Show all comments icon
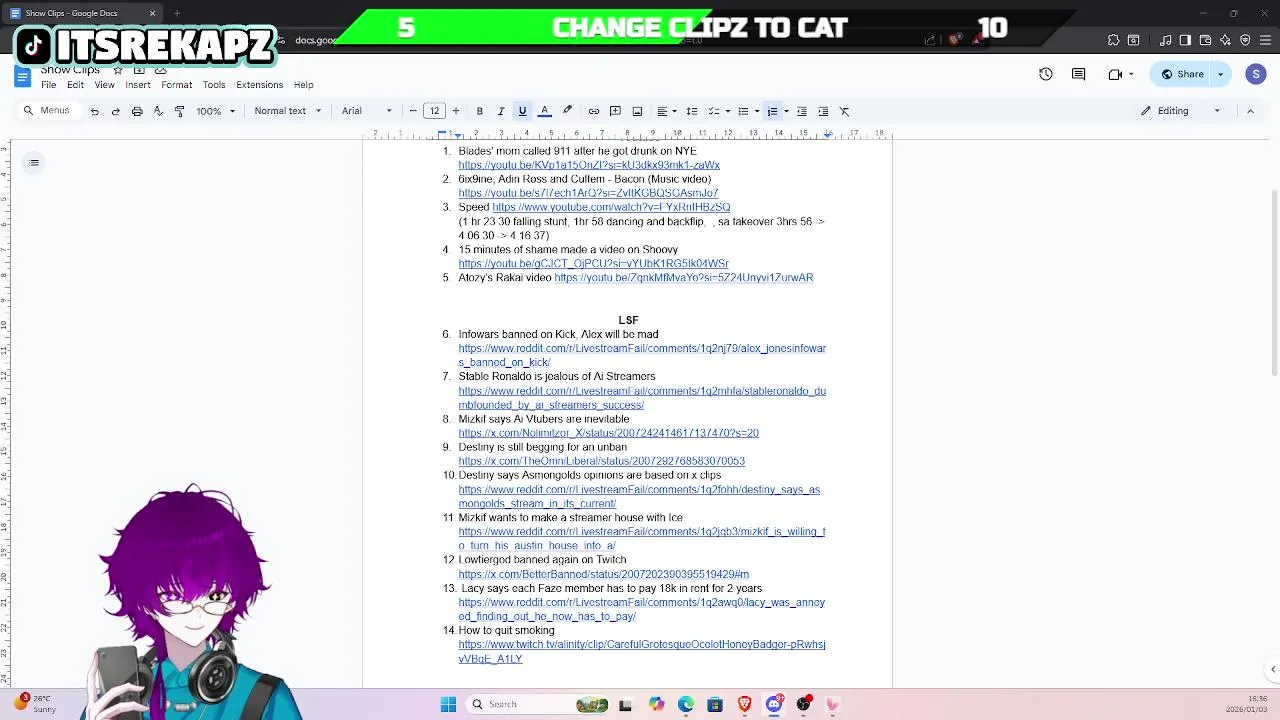This screenshot has width=1280, height=720. click(1078, 74)
